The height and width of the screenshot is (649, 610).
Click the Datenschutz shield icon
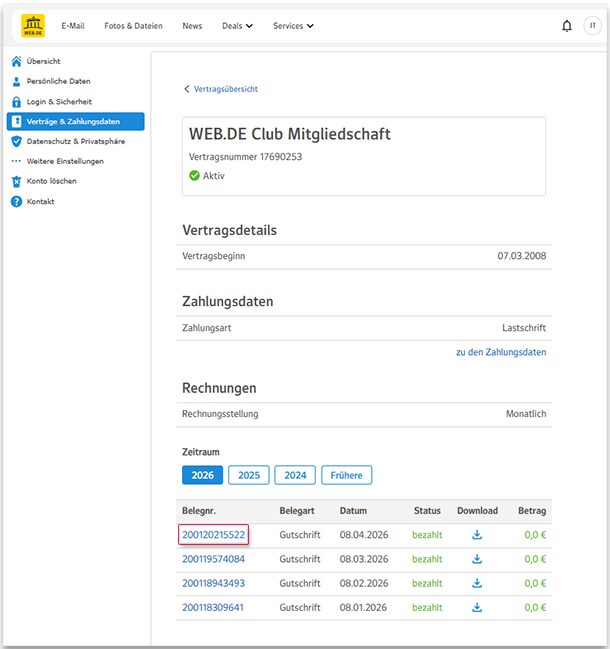coord(16,141)
